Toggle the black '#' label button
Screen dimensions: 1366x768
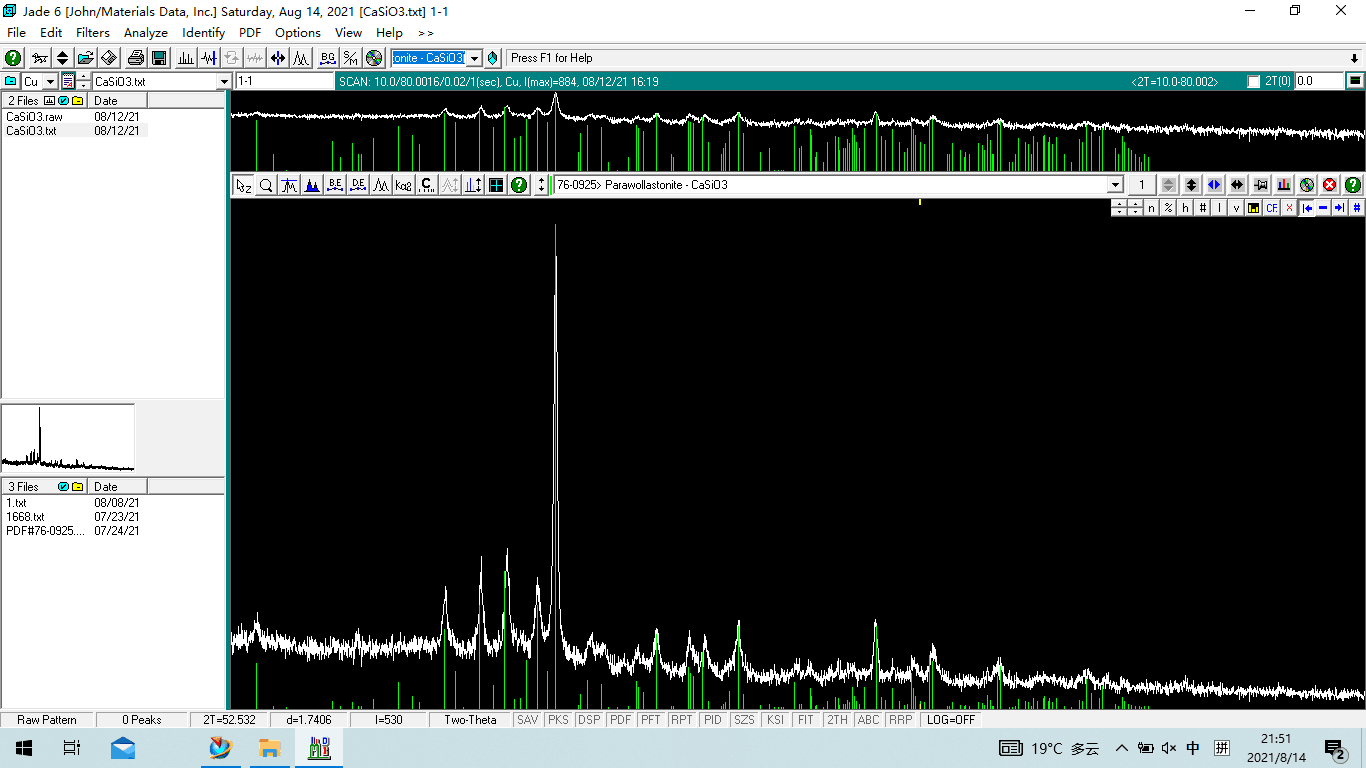[1203, 208]
